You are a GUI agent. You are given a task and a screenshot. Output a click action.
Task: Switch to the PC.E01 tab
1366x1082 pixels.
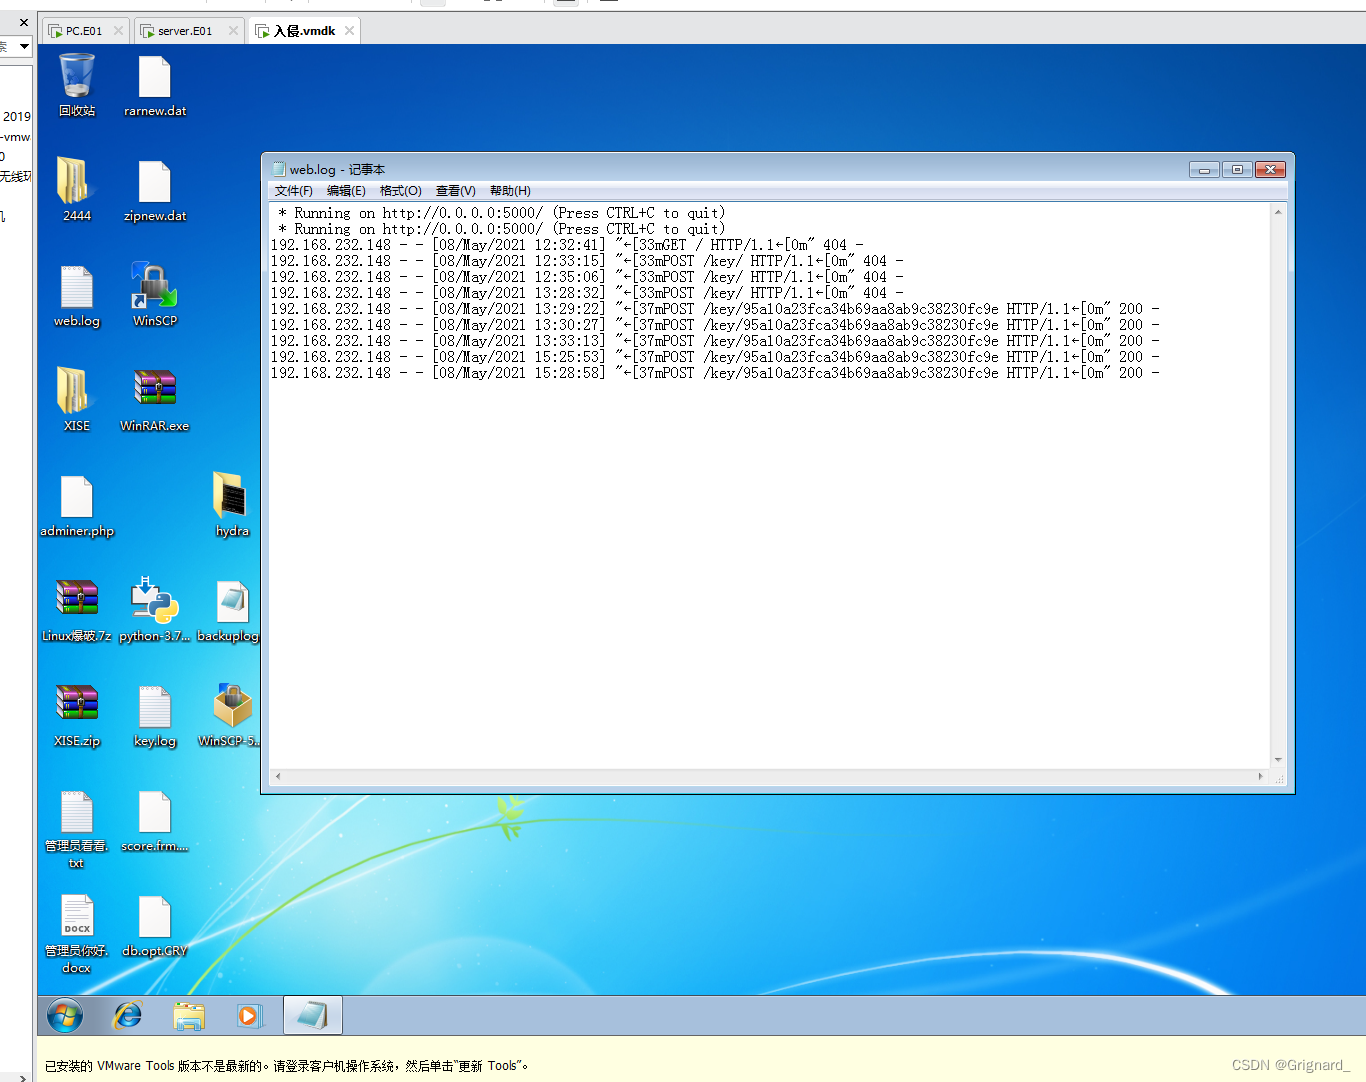tap(85, 31)
